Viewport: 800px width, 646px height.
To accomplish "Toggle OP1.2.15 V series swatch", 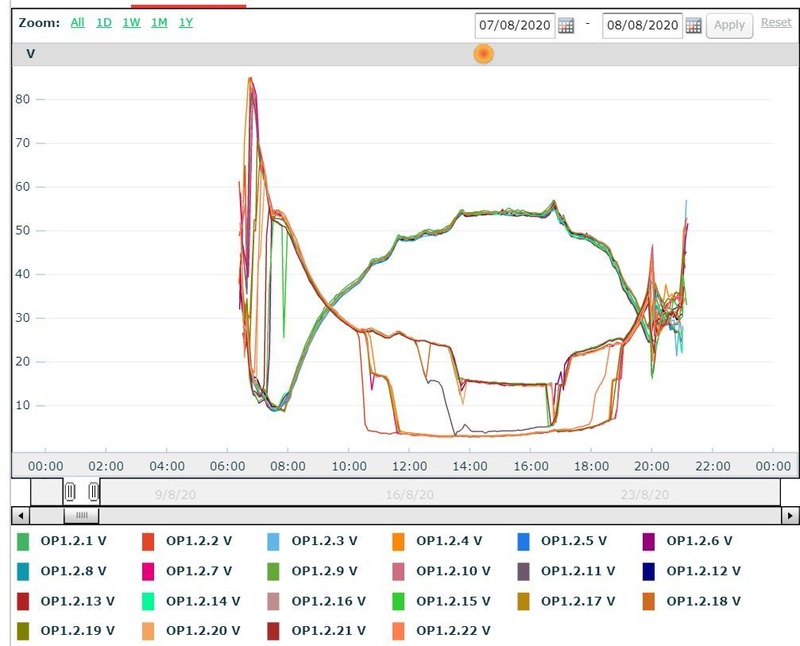I will pos(398,602).
